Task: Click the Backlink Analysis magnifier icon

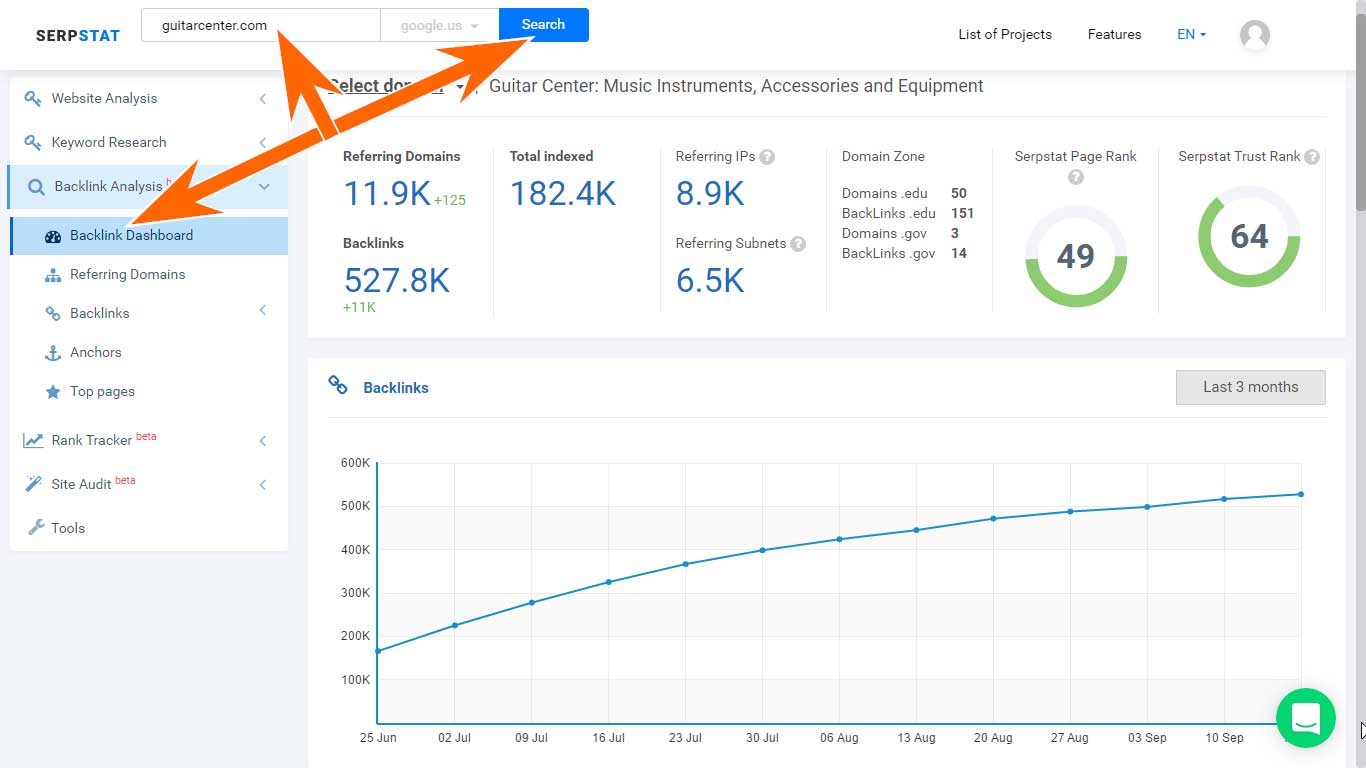Action: tap(36, 187)
